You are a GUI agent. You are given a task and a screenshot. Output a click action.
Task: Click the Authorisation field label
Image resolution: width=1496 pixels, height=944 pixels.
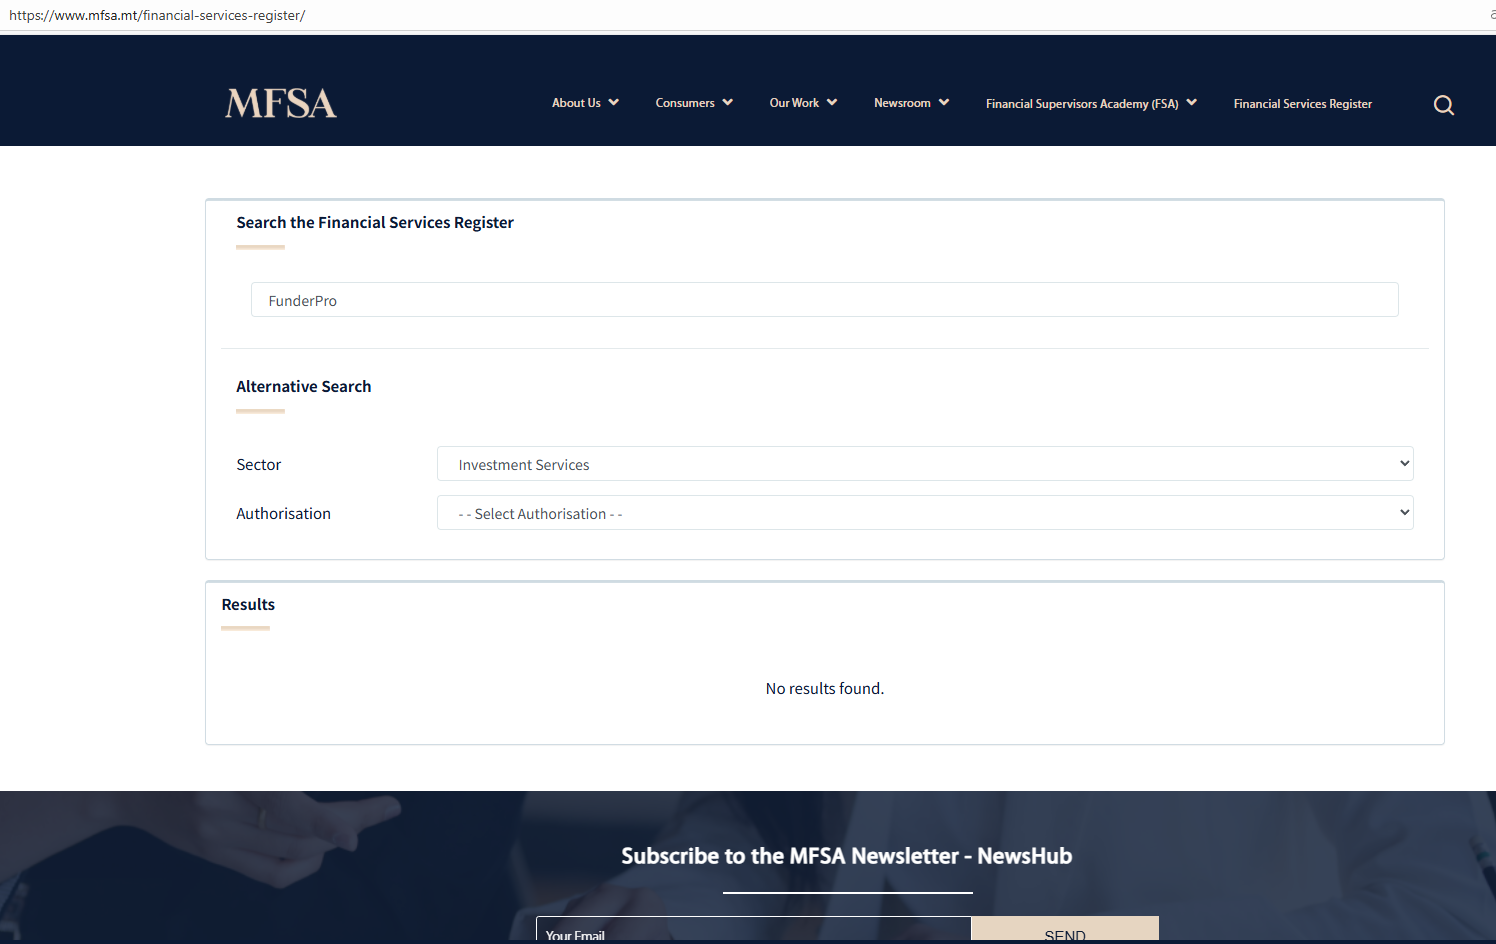coord(283,513)
